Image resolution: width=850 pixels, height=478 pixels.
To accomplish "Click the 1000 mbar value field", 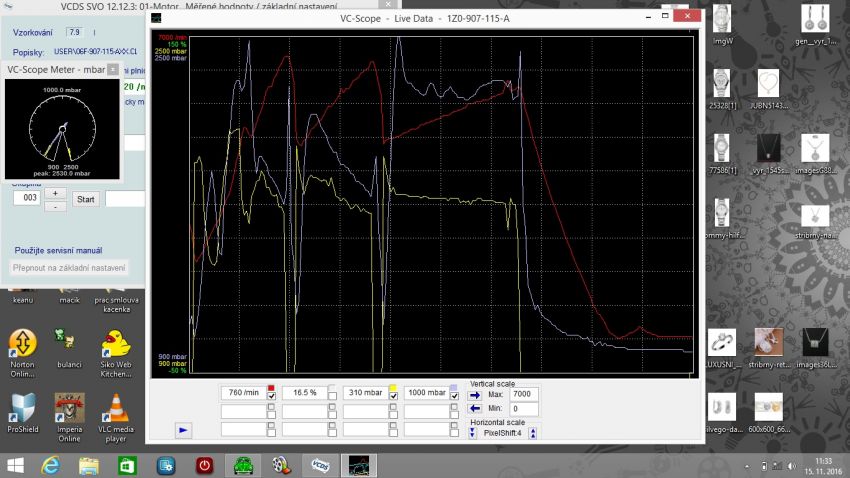I will [x=427, y=392].
